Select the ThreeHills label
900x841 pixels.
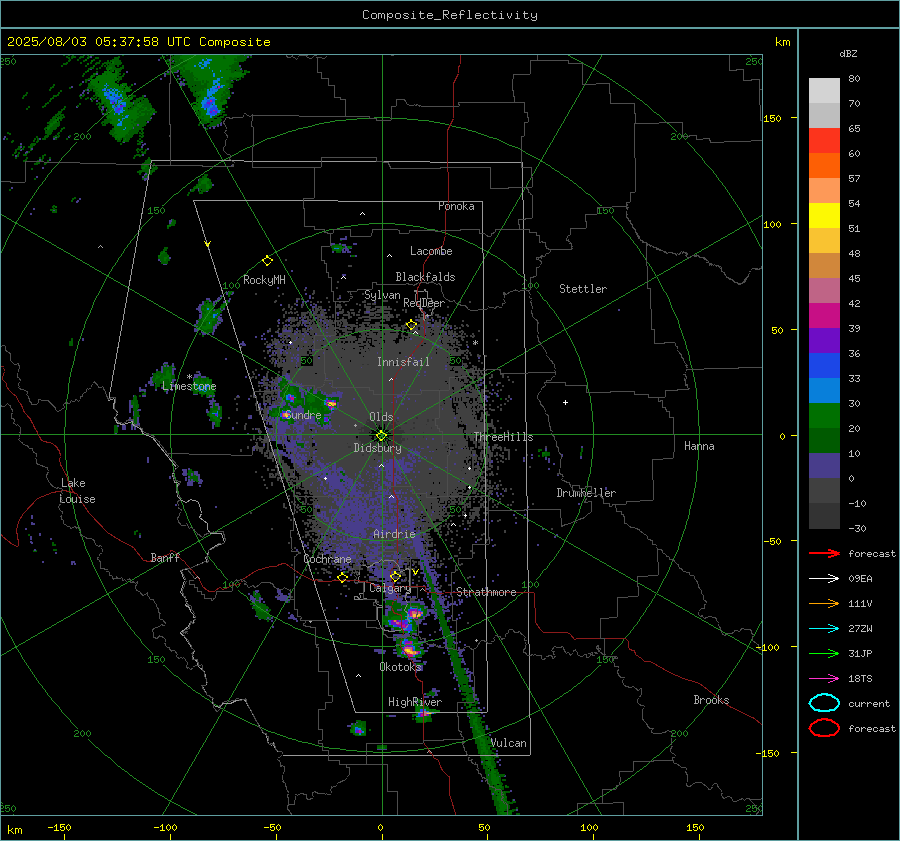coord(503,437)
